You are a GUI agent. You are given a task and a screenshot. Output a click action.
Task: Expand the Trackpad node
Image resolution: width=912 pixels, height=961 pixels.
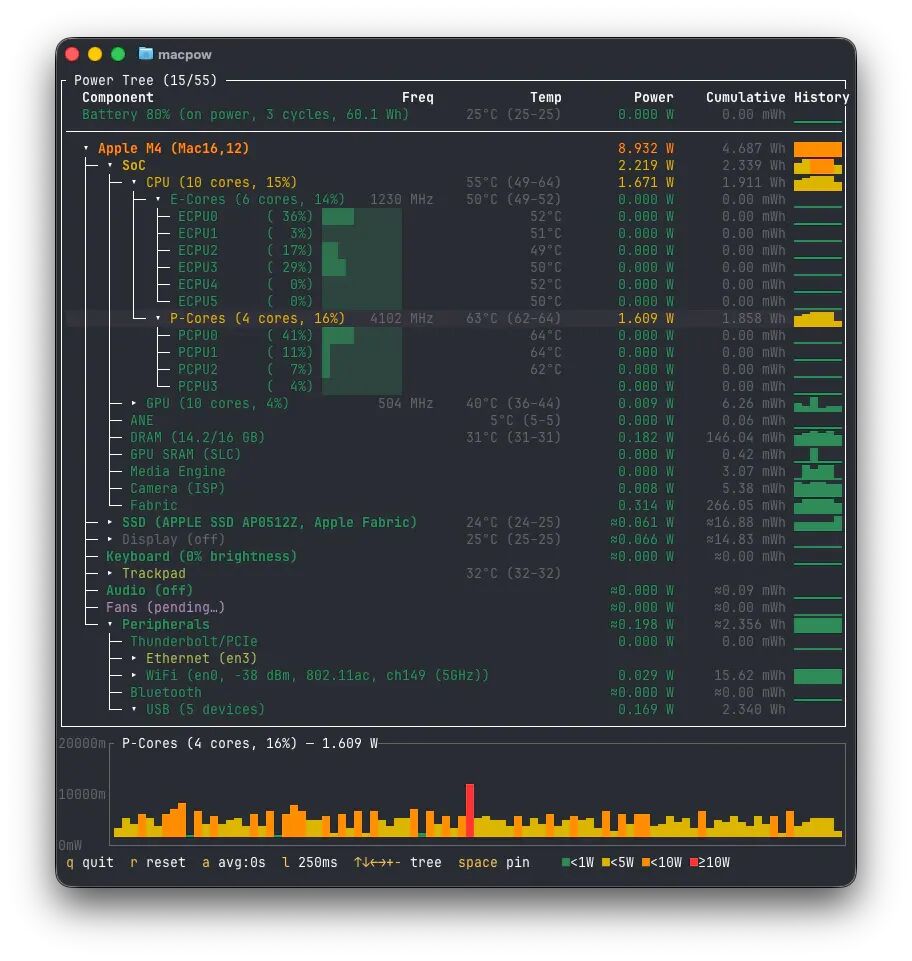110,574
